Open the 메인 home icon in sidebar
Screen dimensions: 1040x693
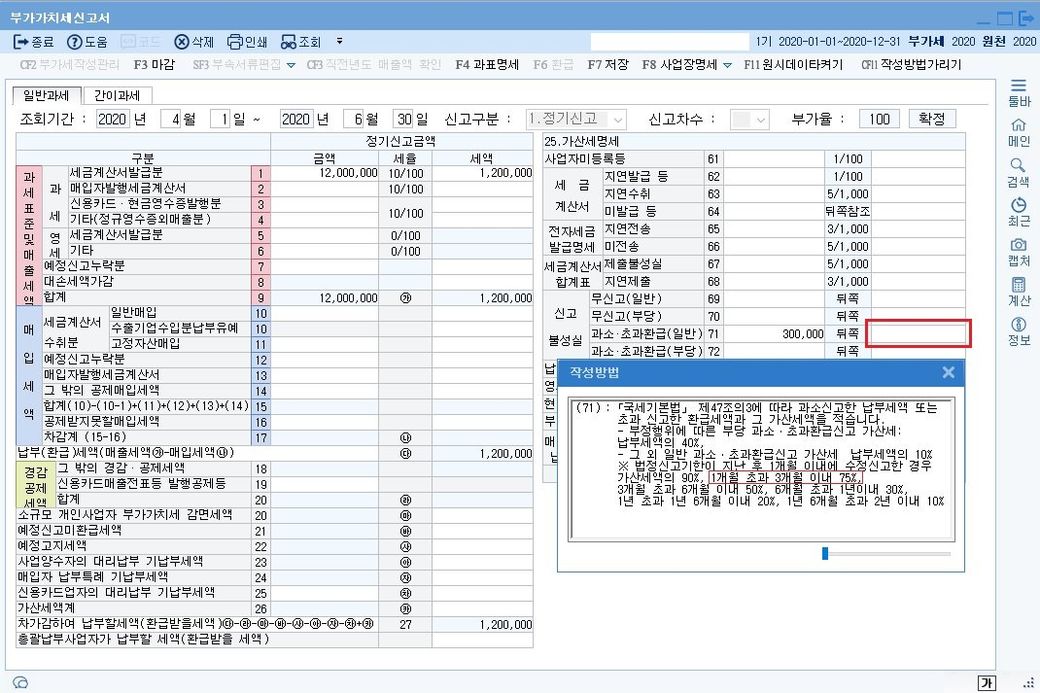[1018, 125]
